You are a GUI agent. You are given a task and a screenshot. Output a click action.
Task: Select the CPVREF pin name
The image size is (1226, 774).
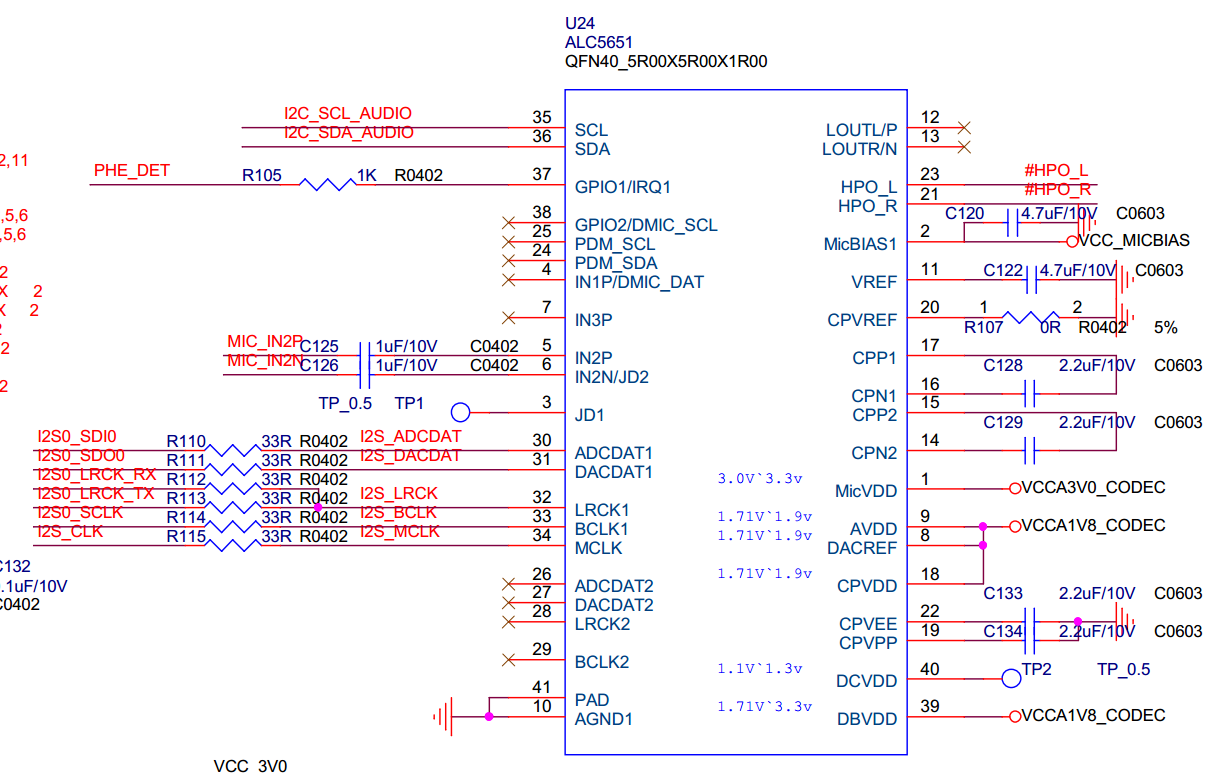(x=862, y=321)
